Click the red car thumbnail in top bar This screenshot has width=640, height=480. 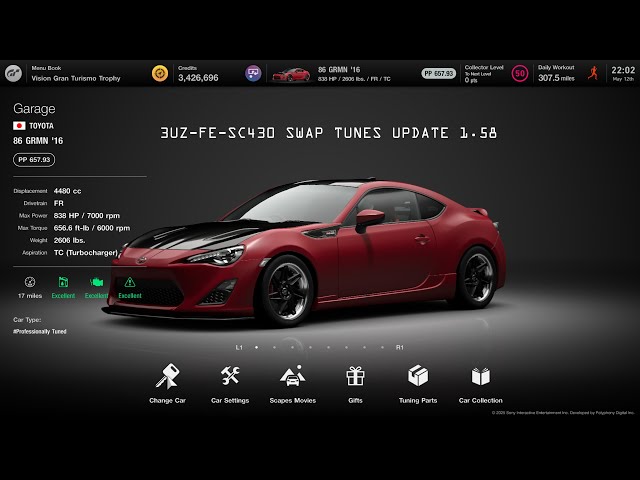click(x=291, y=75)
